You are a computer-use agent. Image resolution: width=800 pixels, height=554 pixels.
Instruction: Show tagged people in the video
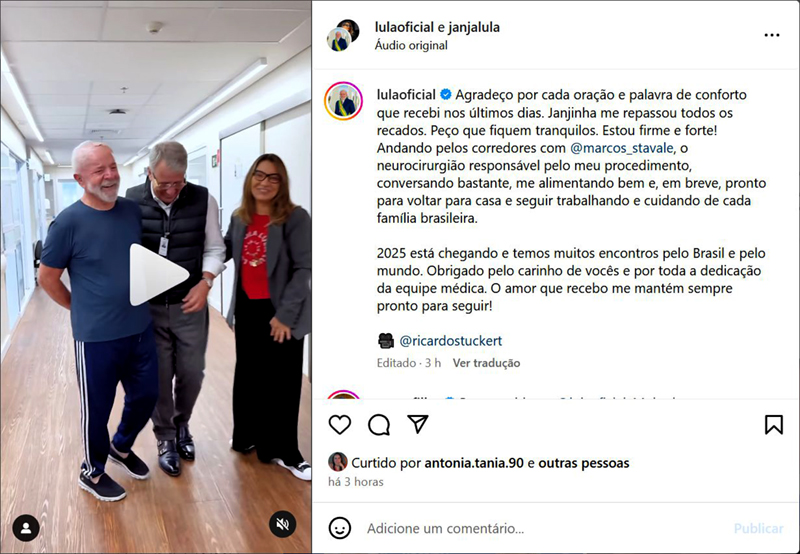[26, 528]
